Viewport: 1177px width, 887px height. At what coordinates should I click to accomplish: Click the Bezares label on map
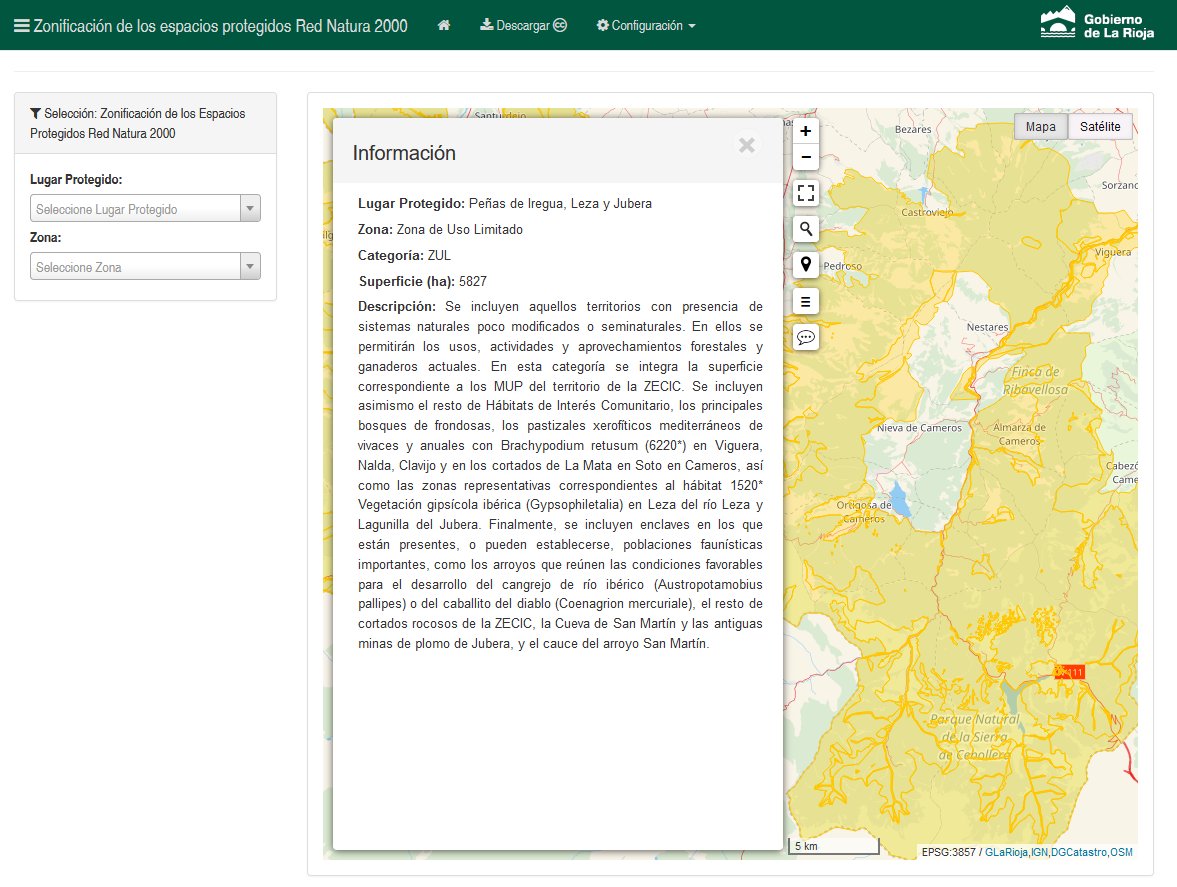point(913,129)
